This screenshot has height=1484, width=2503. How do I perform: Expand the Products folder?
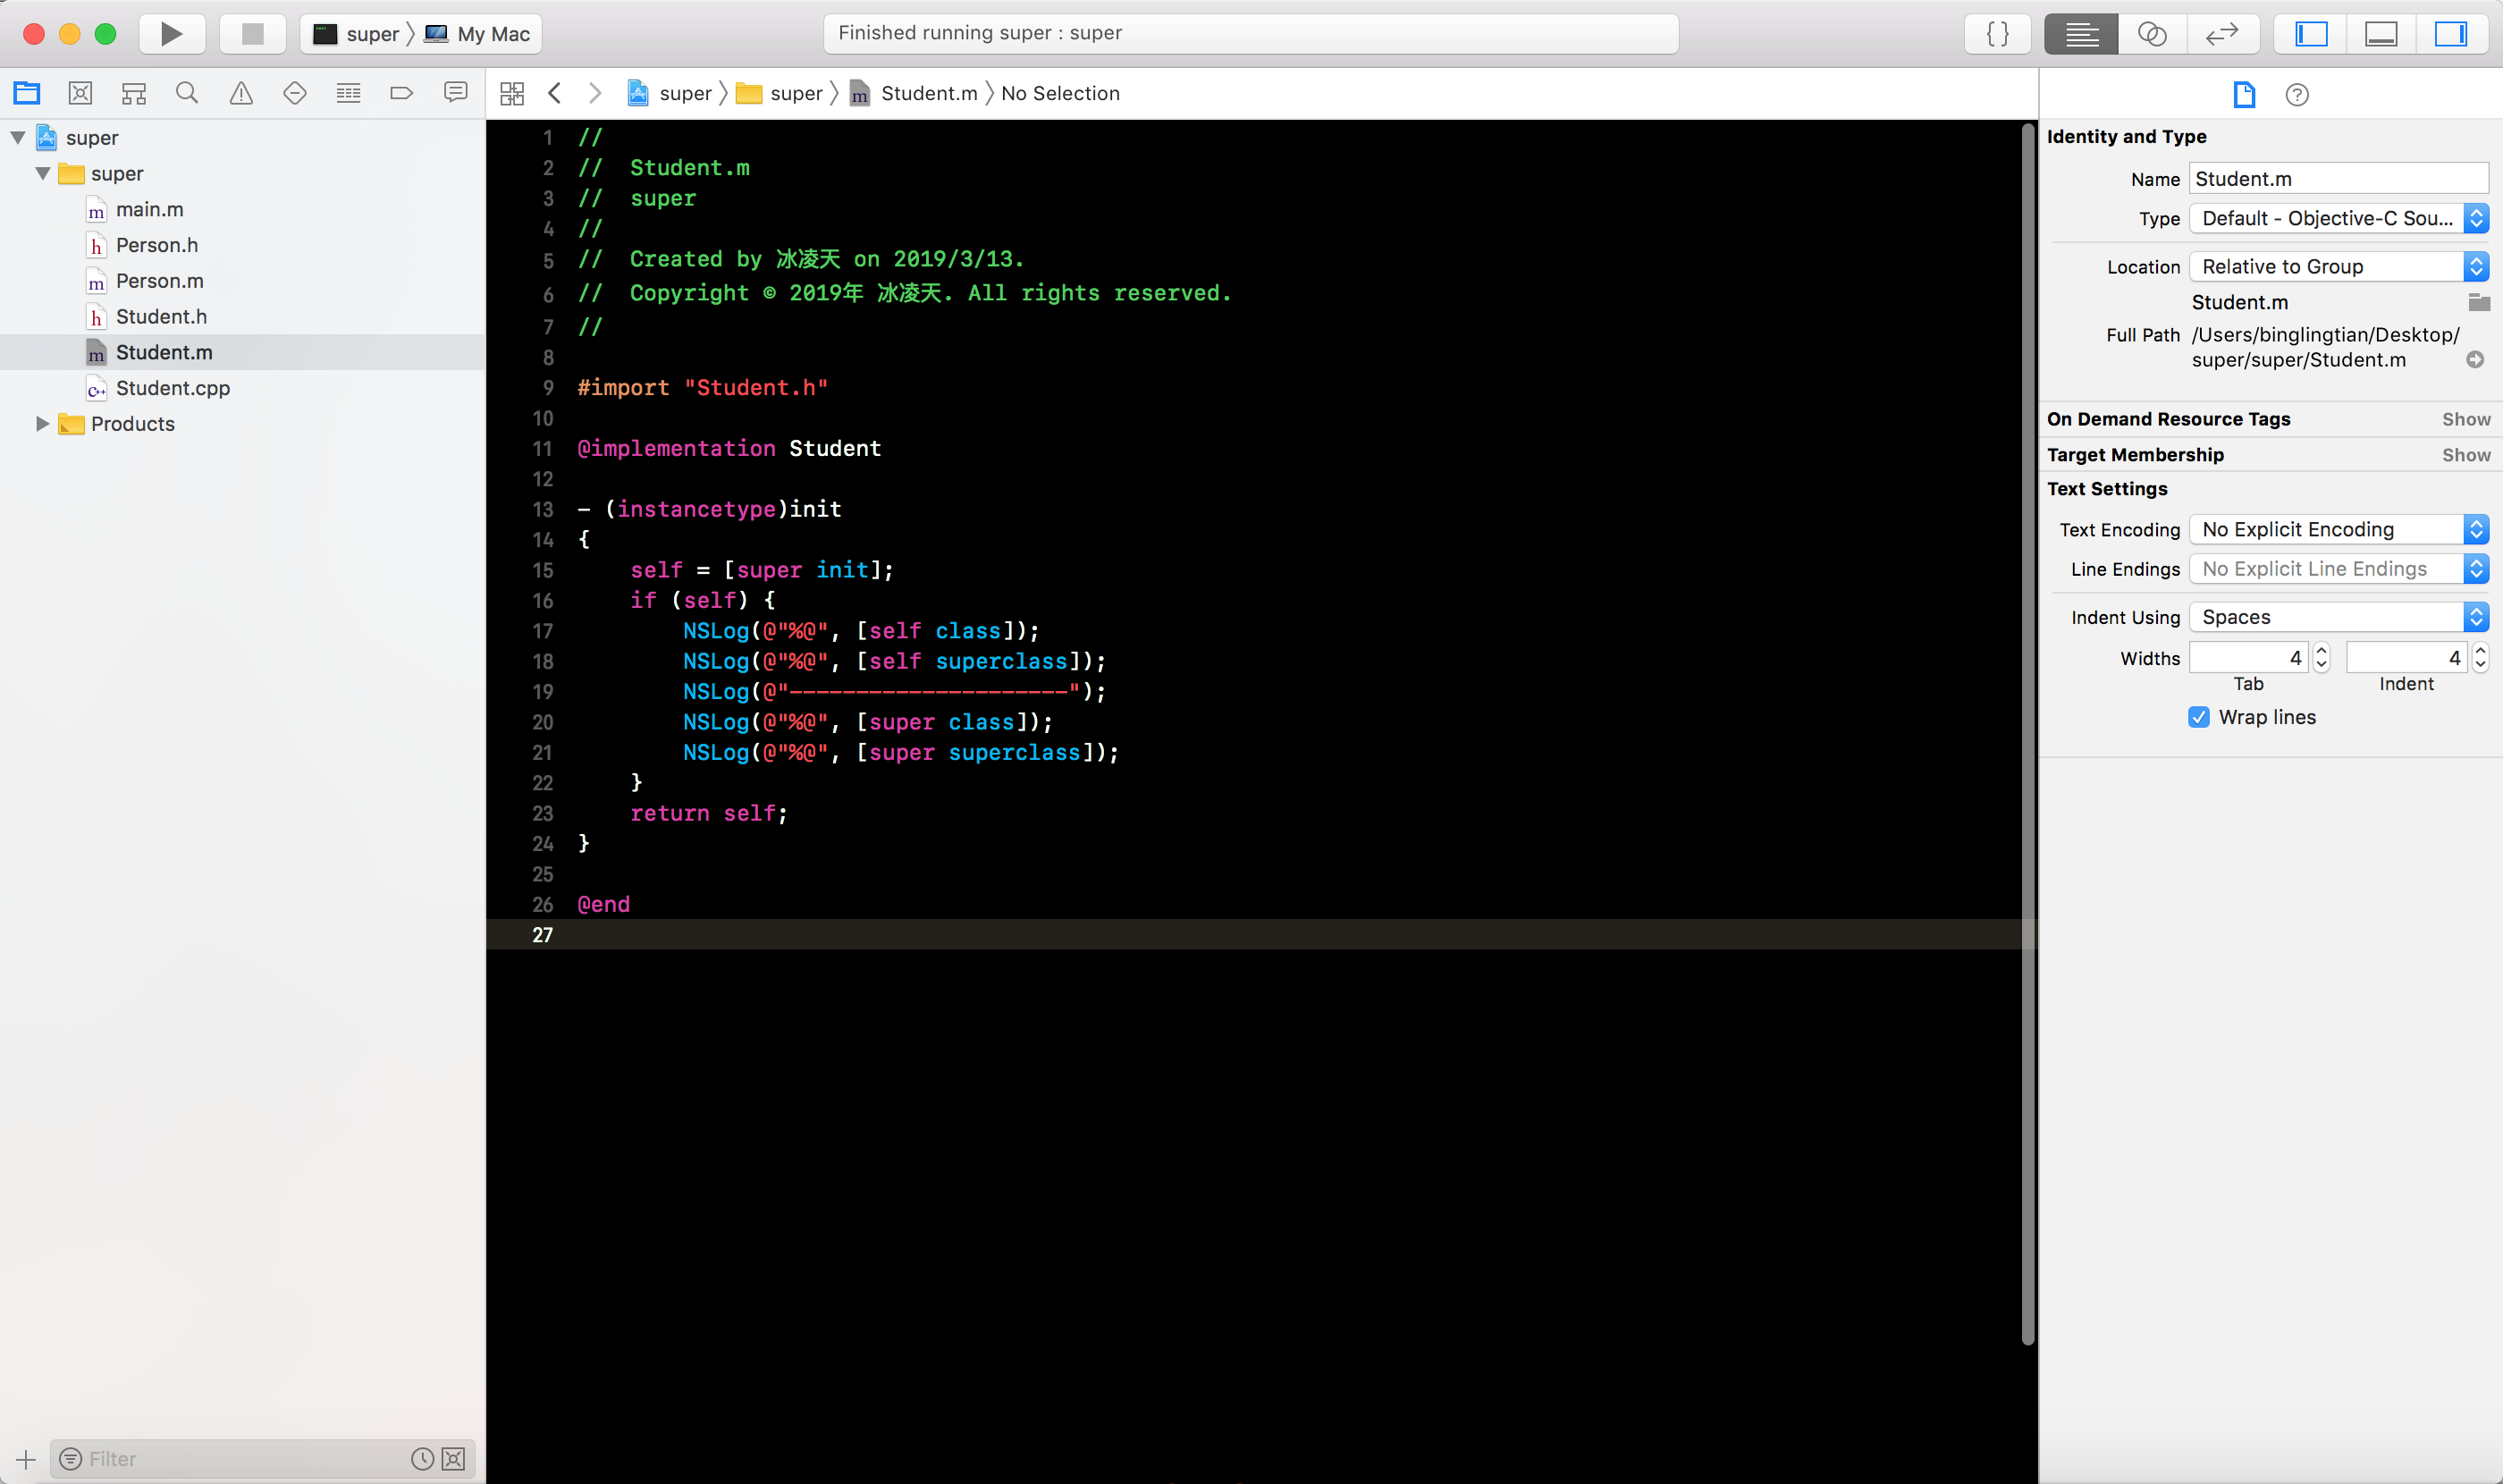(42, 424)
